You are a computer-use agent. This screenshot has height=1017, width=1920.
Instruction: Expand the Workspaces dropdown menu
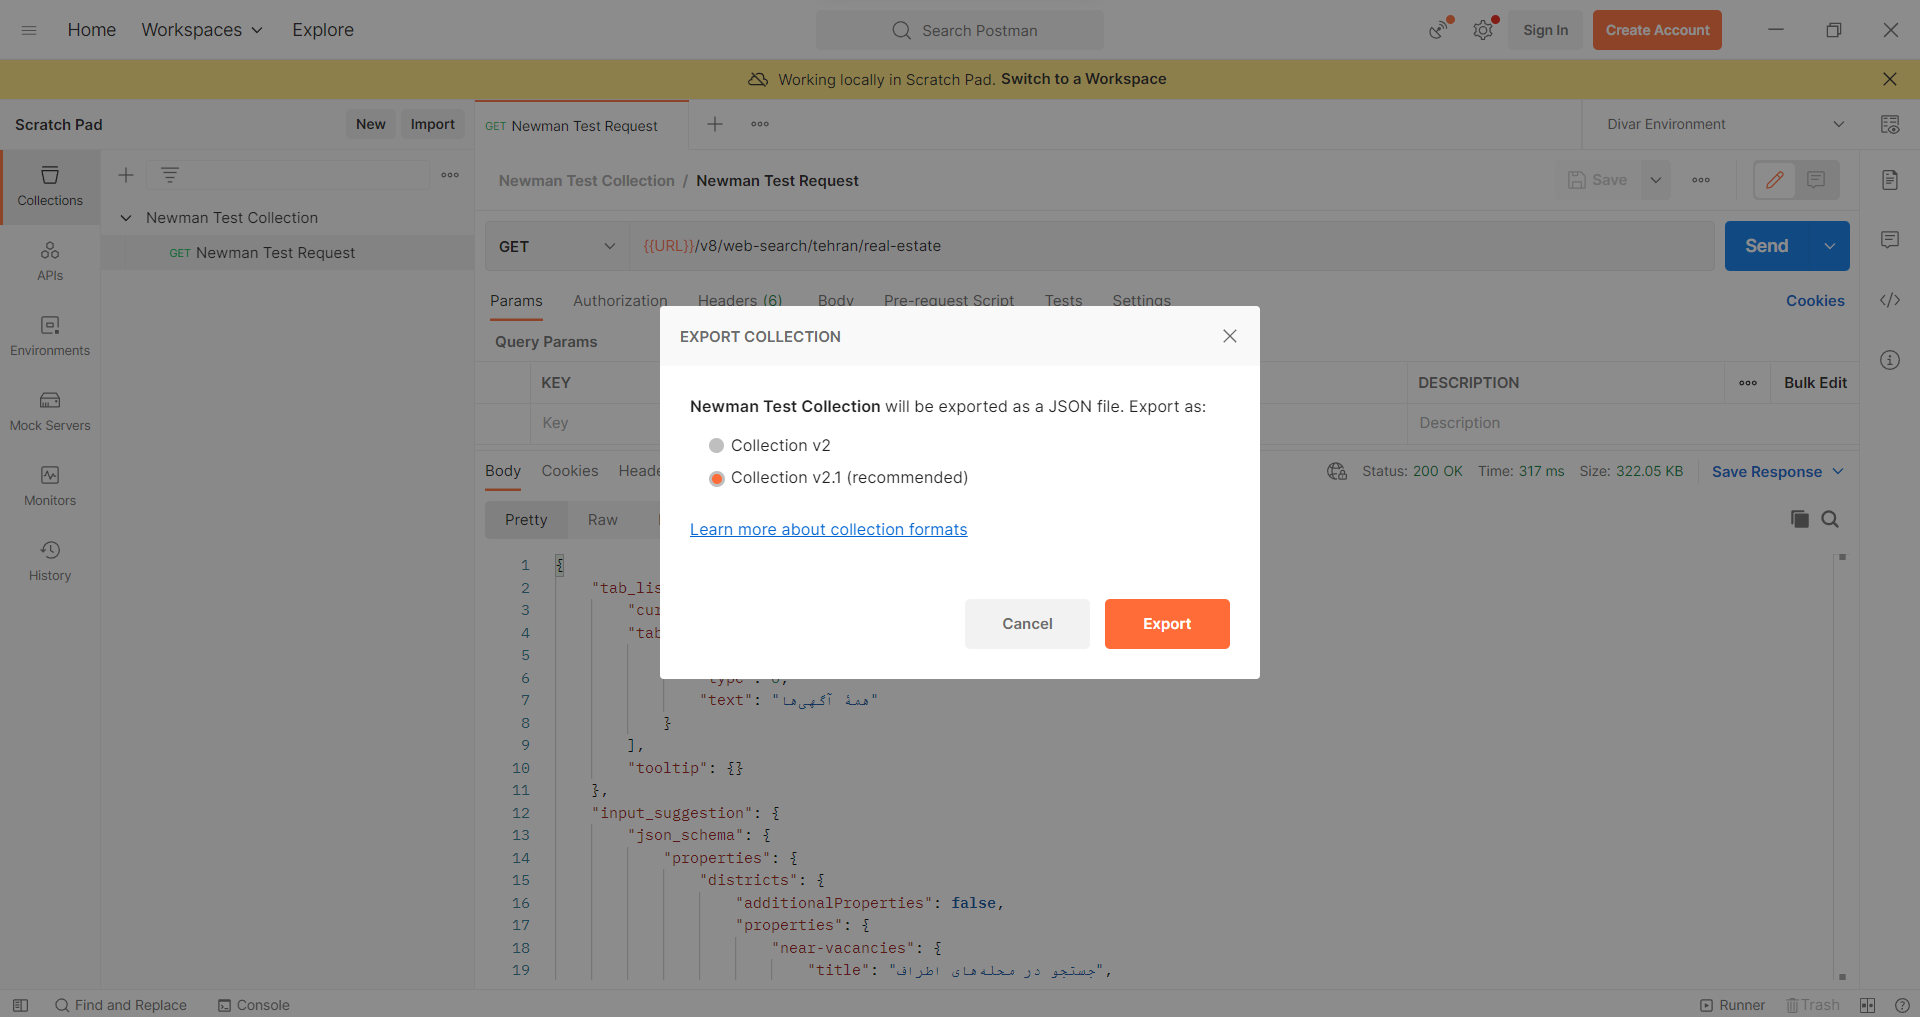(202, 30)
